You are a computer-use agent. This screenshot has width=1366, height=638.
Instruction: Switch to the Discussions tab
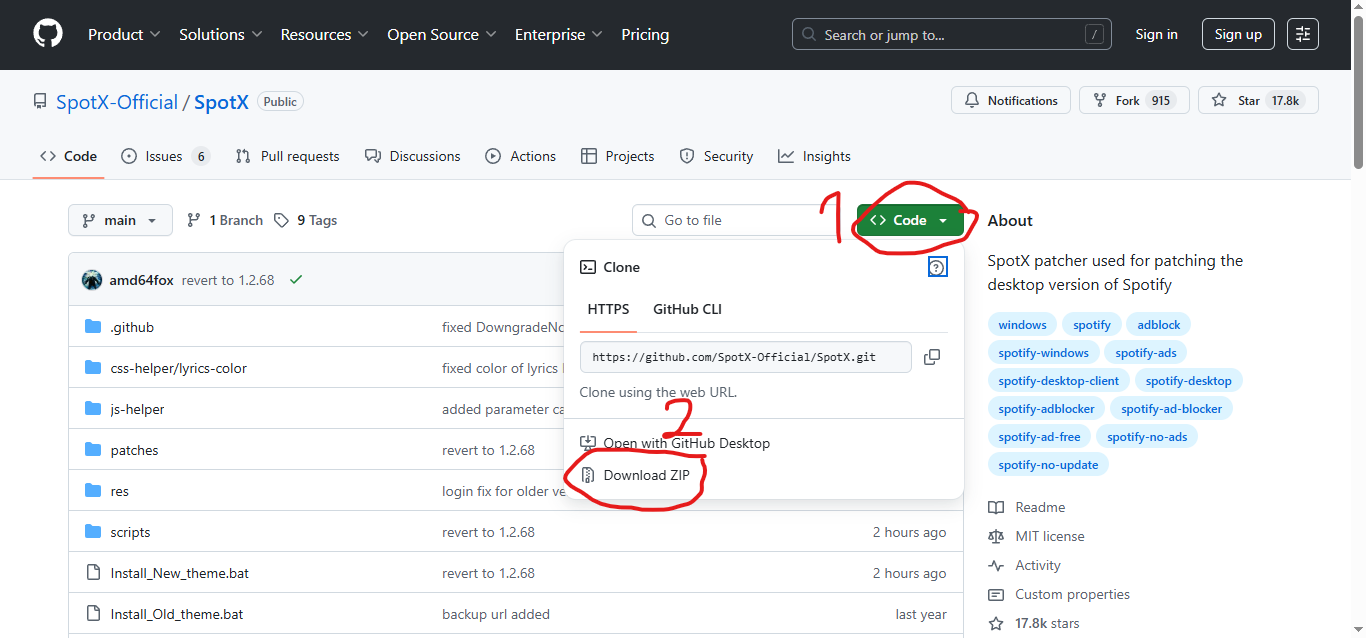click(x=413, y=156)
